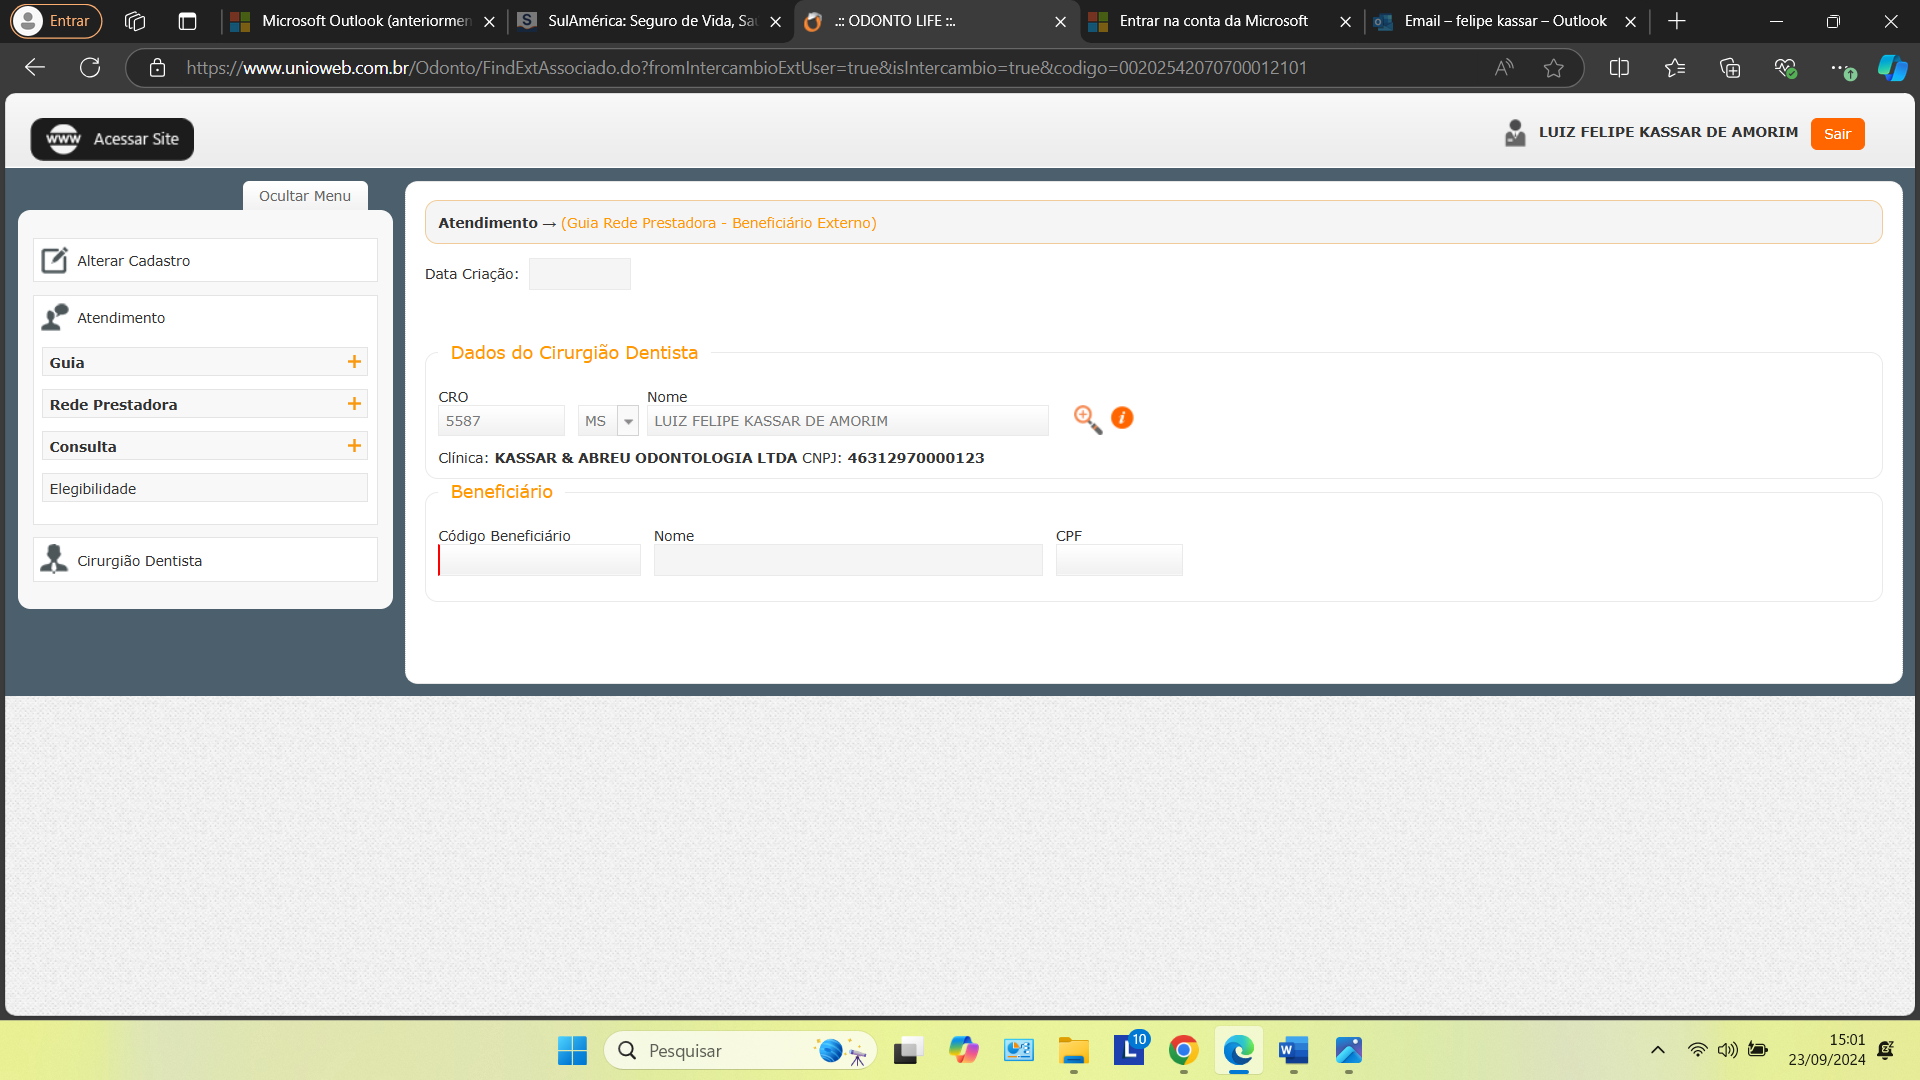
Task: Open Microsoft Word from the taskbar
Action: pos(1293,1050)
